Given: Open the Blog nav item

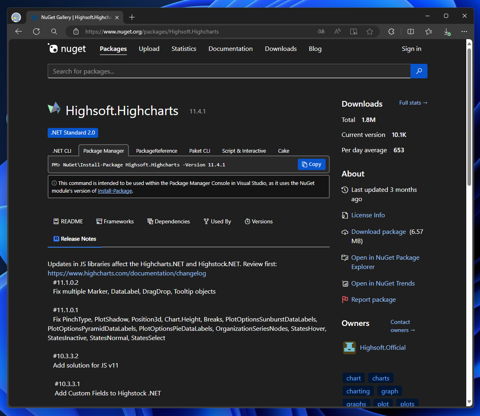Looking at the screenshot, I should tap(315, 49).
